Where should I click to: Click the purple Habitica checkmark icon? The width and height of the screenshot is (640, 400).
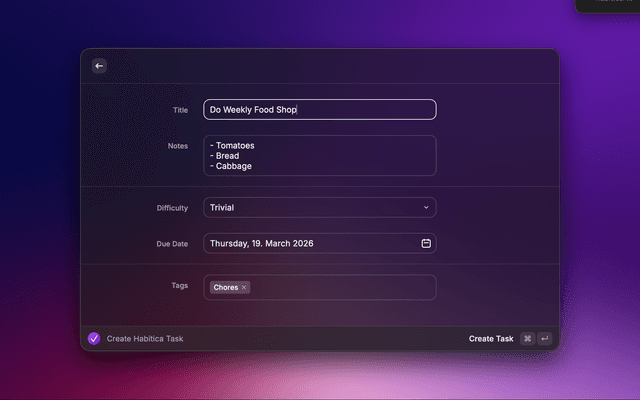click(94, 339)
